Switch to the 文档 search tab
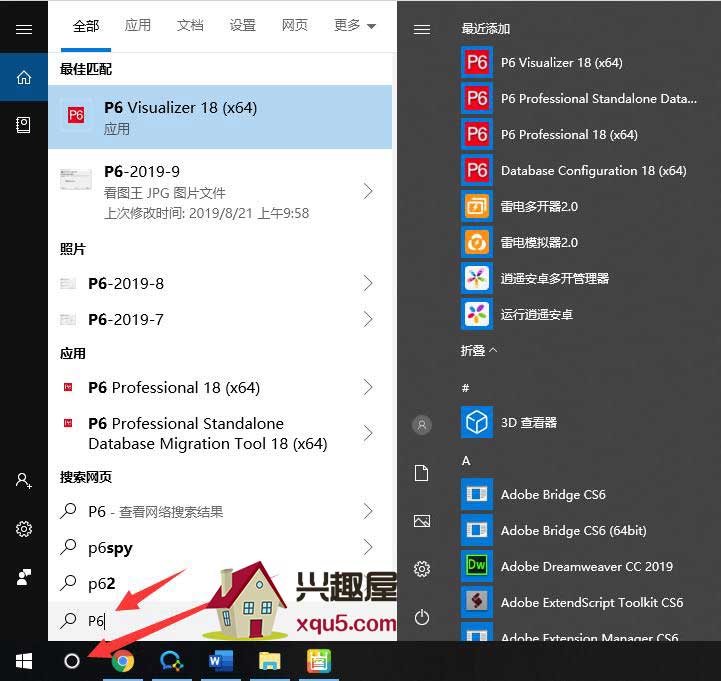 click(190, 25)
